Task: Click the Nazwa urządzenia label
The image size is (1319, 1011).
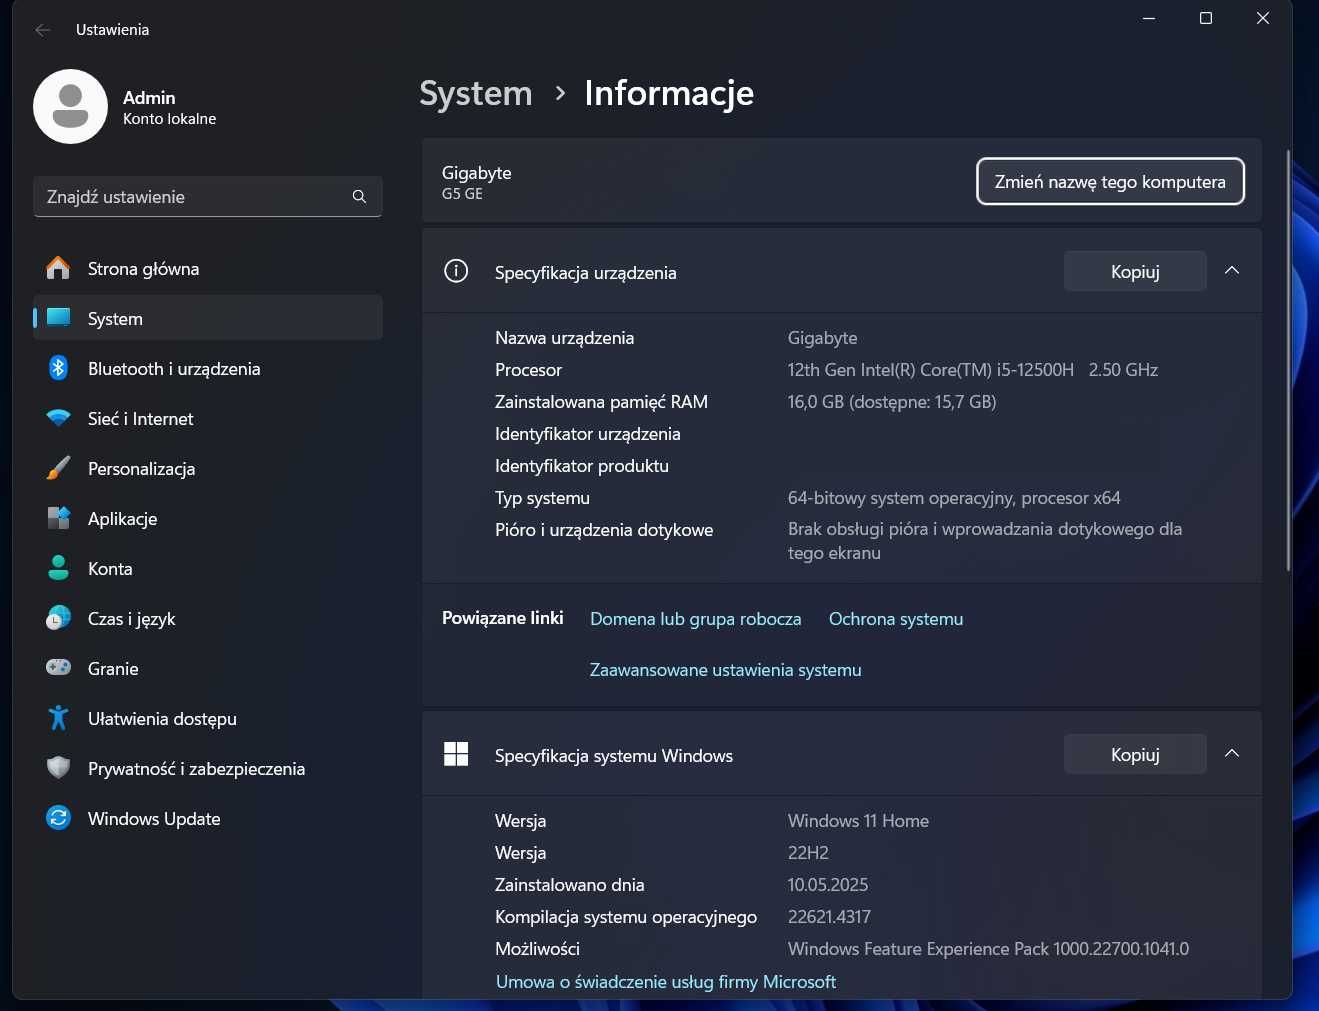Action: (564, 338)
